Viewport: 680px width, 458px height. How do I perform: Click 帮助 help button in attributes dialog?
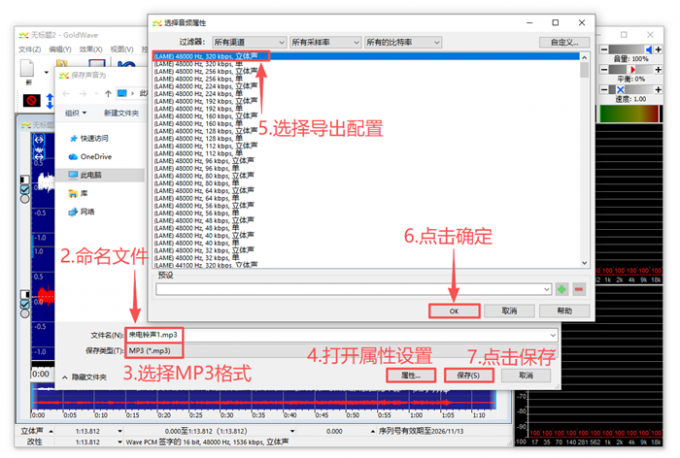(x=564, y=311)
